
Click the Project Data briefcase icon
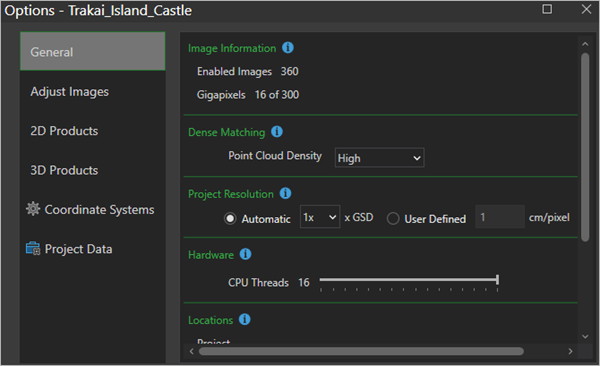33,248
